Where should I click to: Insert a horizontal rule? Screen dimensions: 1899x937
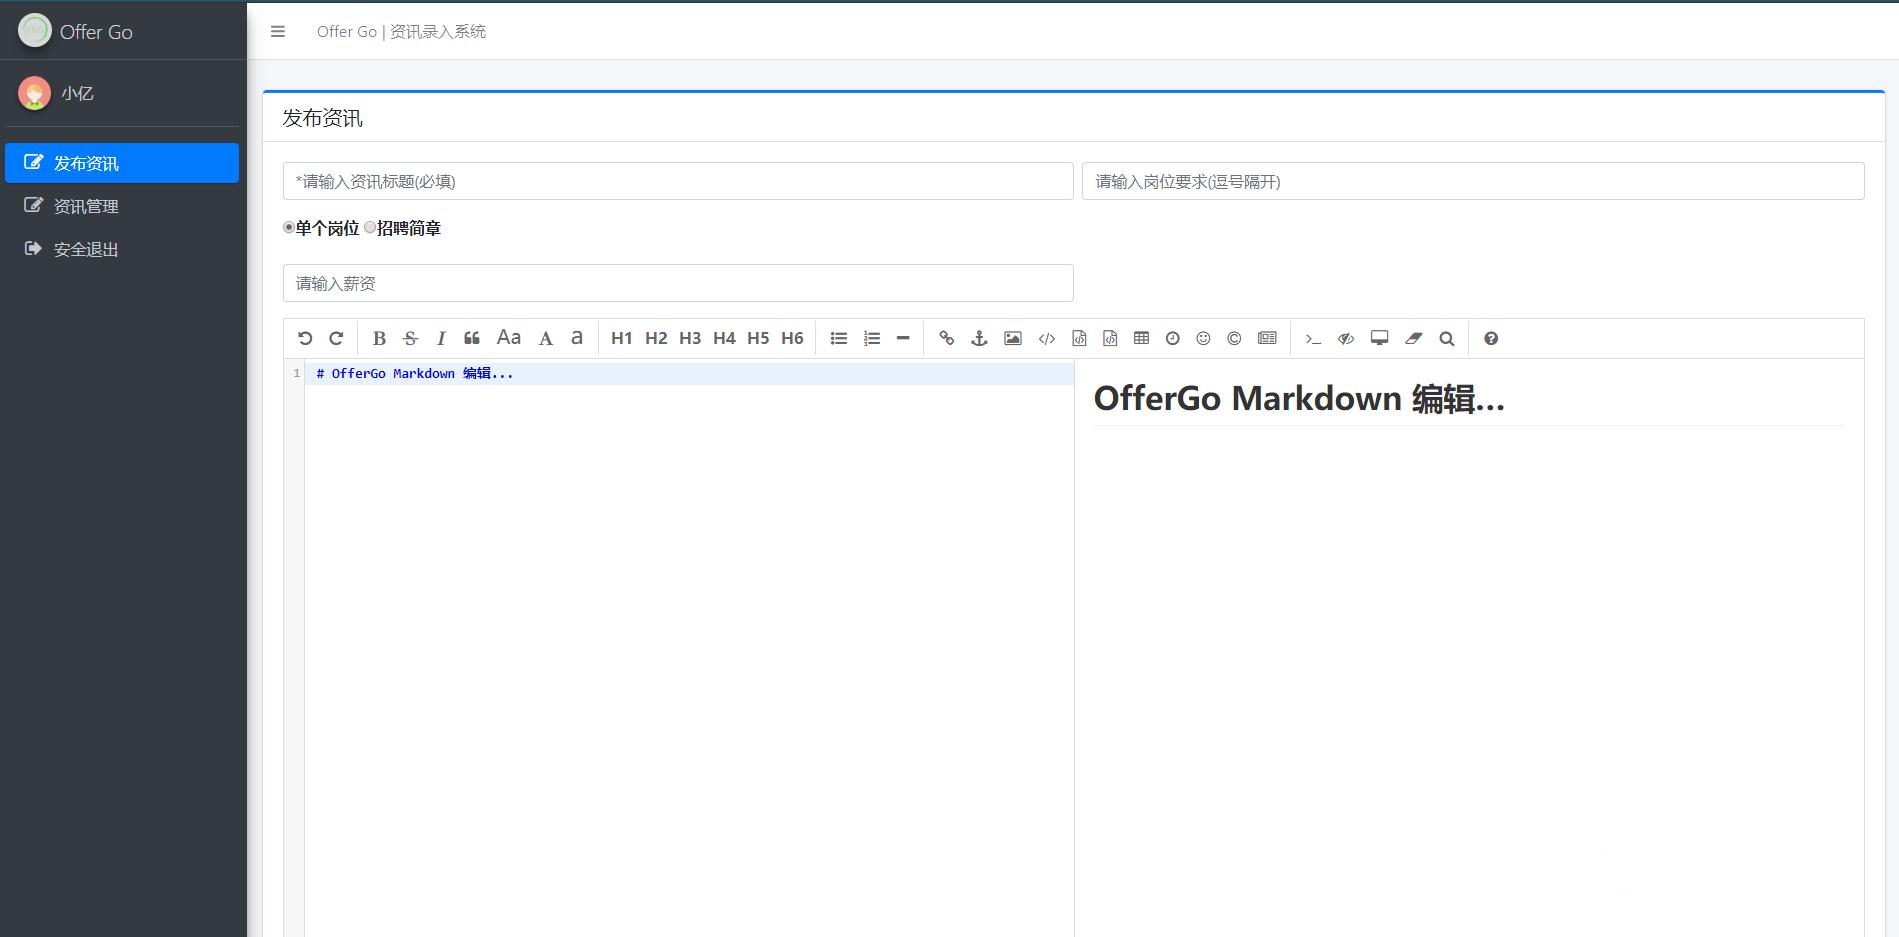click(903, 338)
